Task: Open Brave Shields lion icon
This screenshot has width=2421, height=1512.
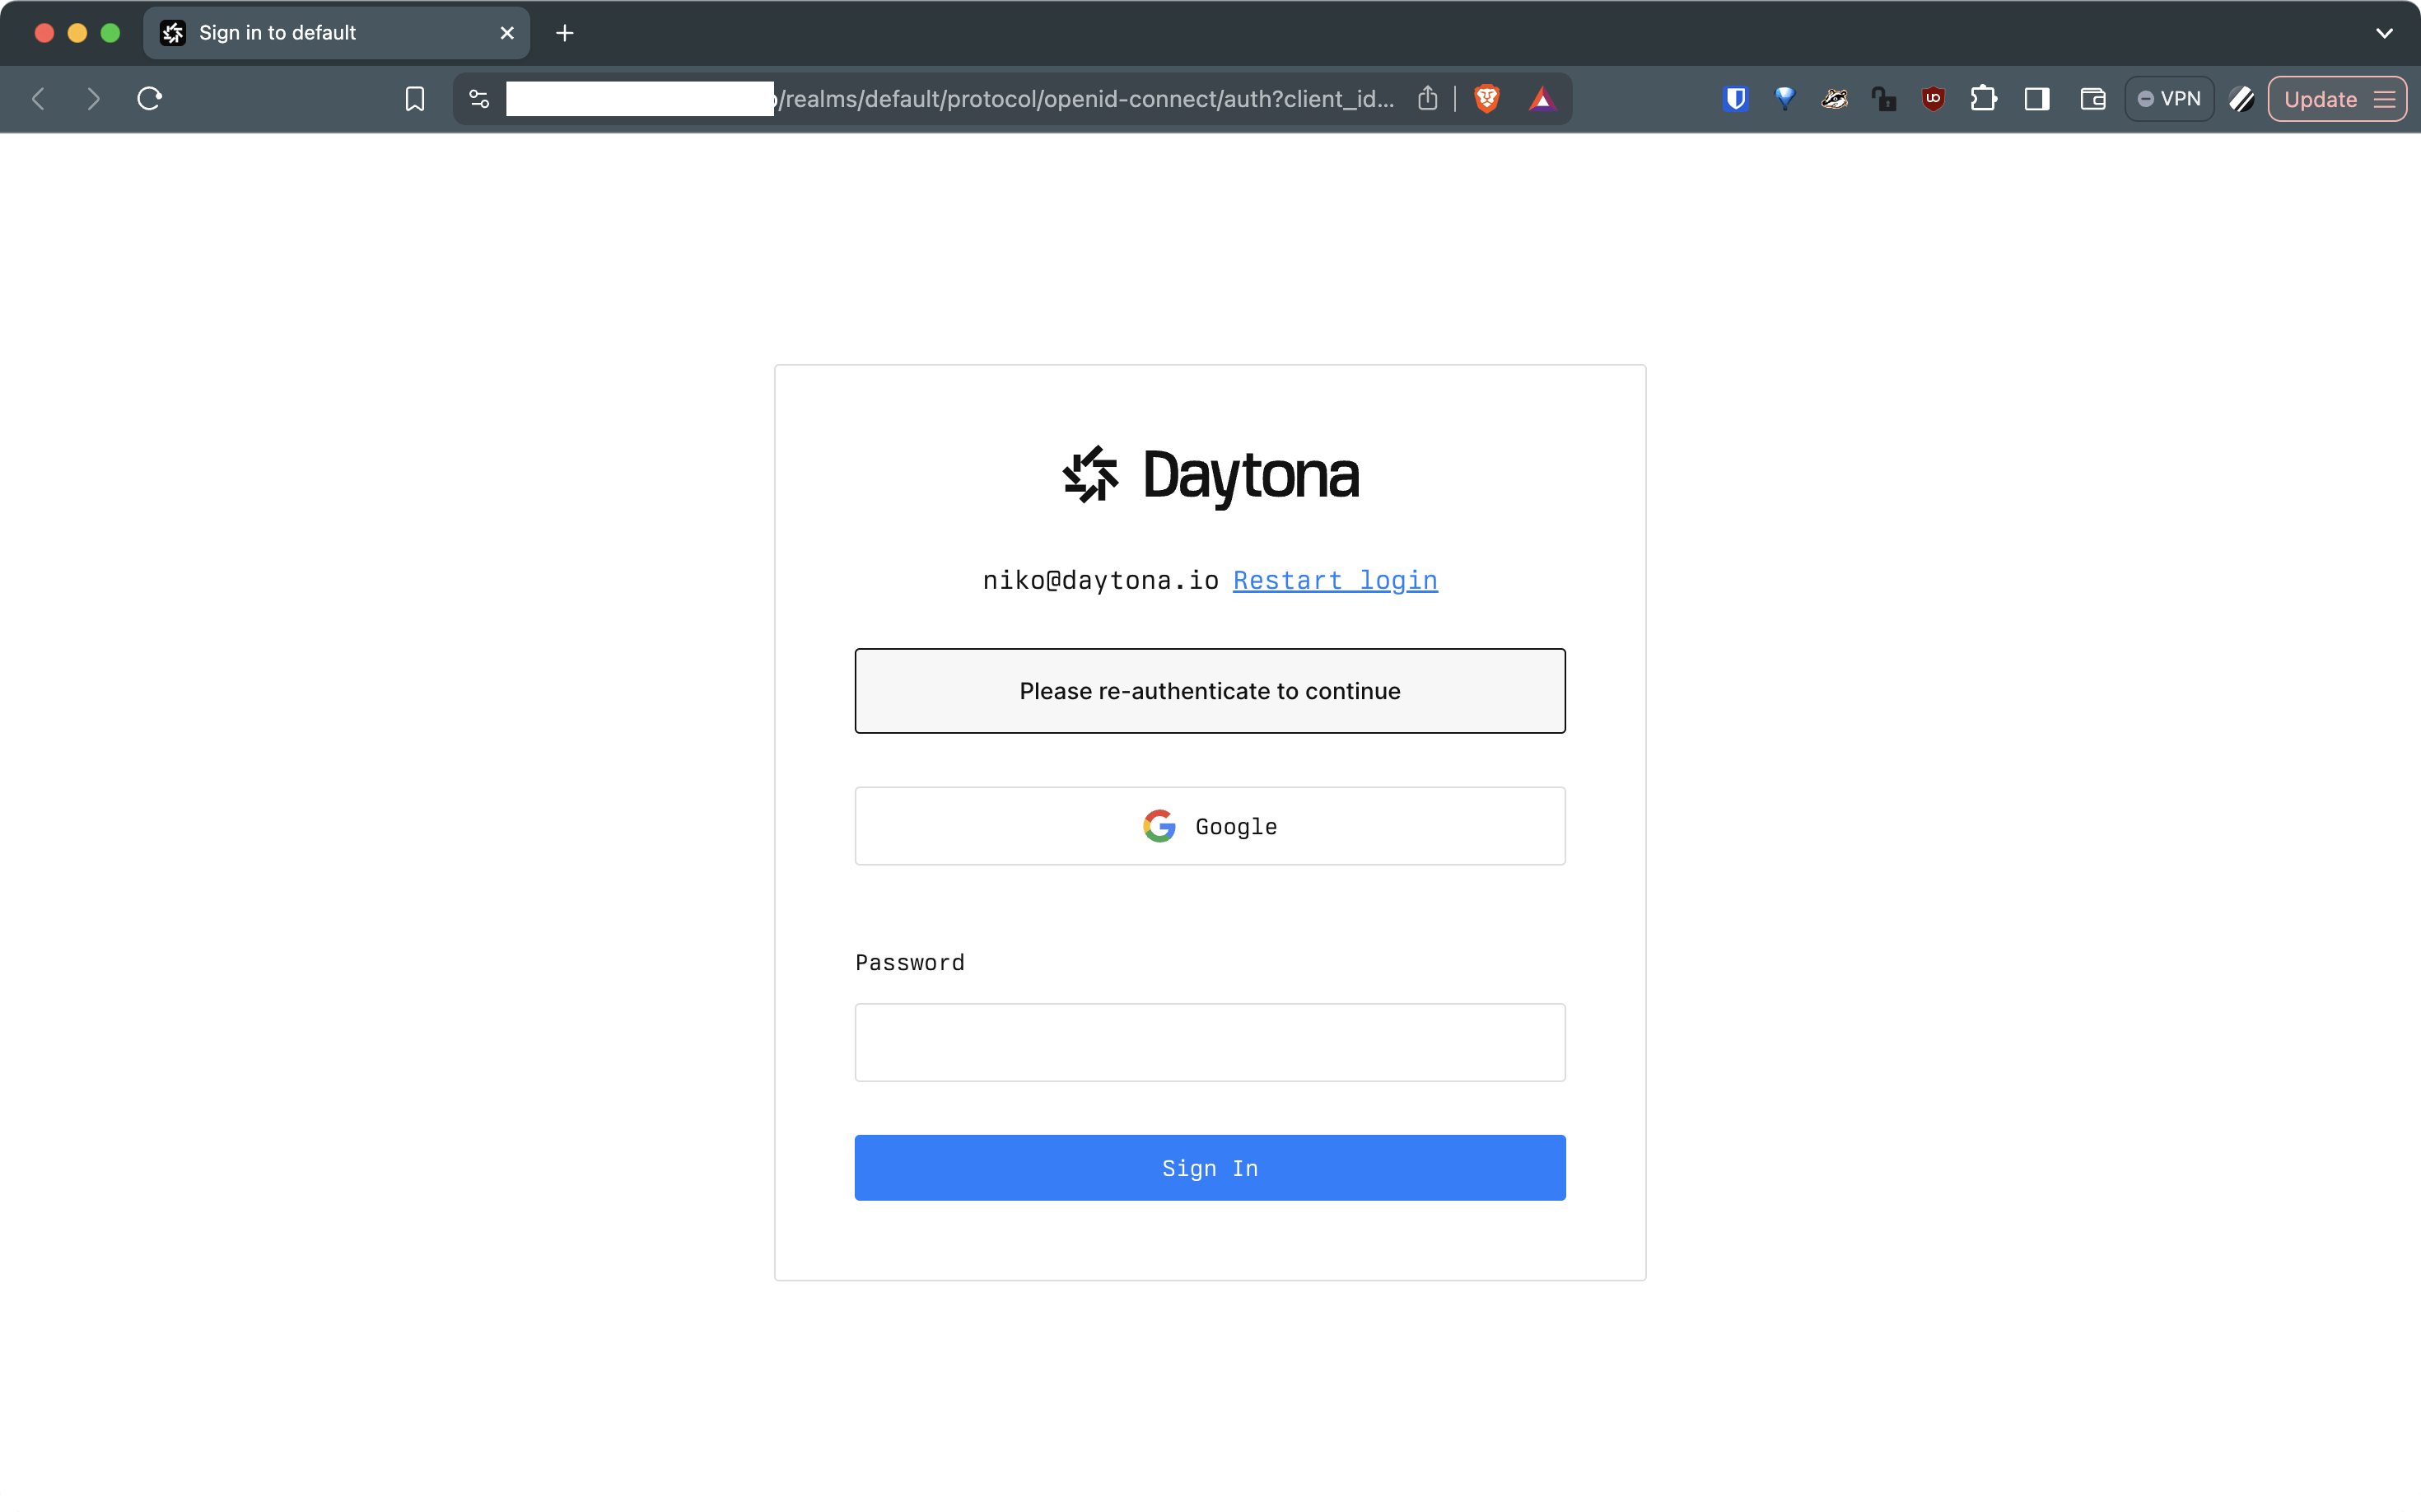Action: click(1487, 99)
